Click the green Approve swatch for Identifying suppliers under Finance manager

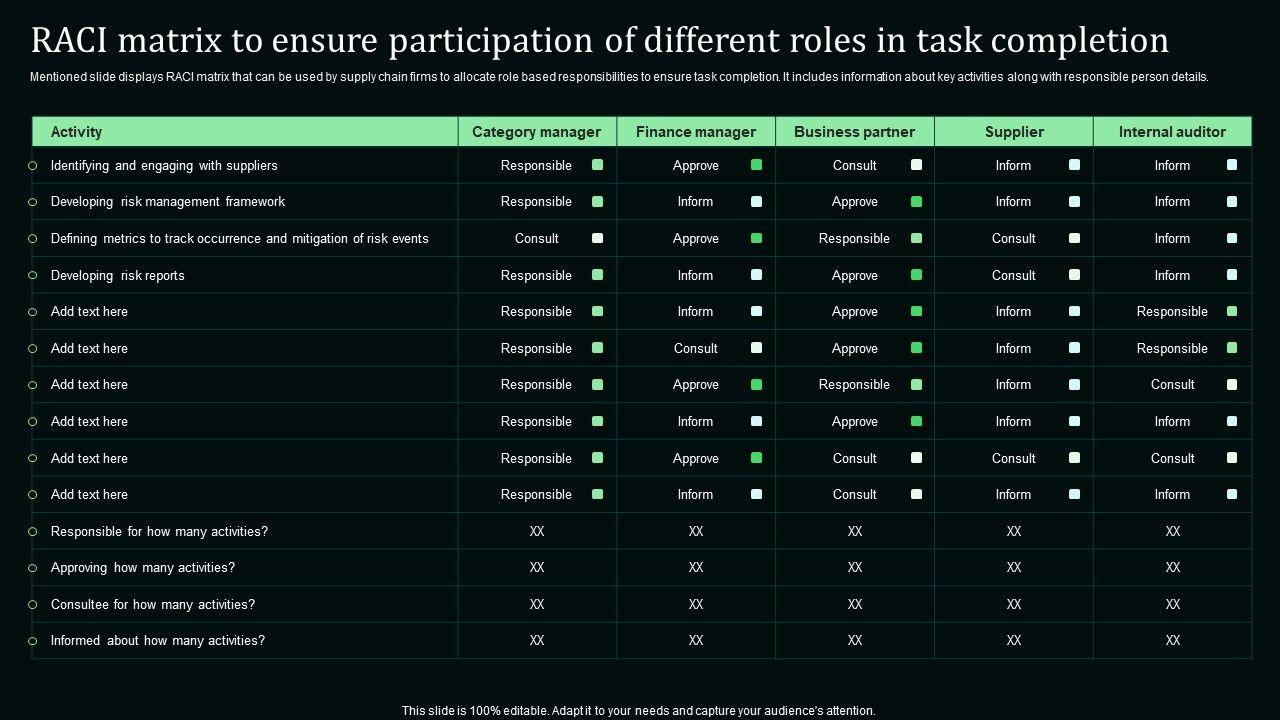pyautogui.click(x=757, y=165)
